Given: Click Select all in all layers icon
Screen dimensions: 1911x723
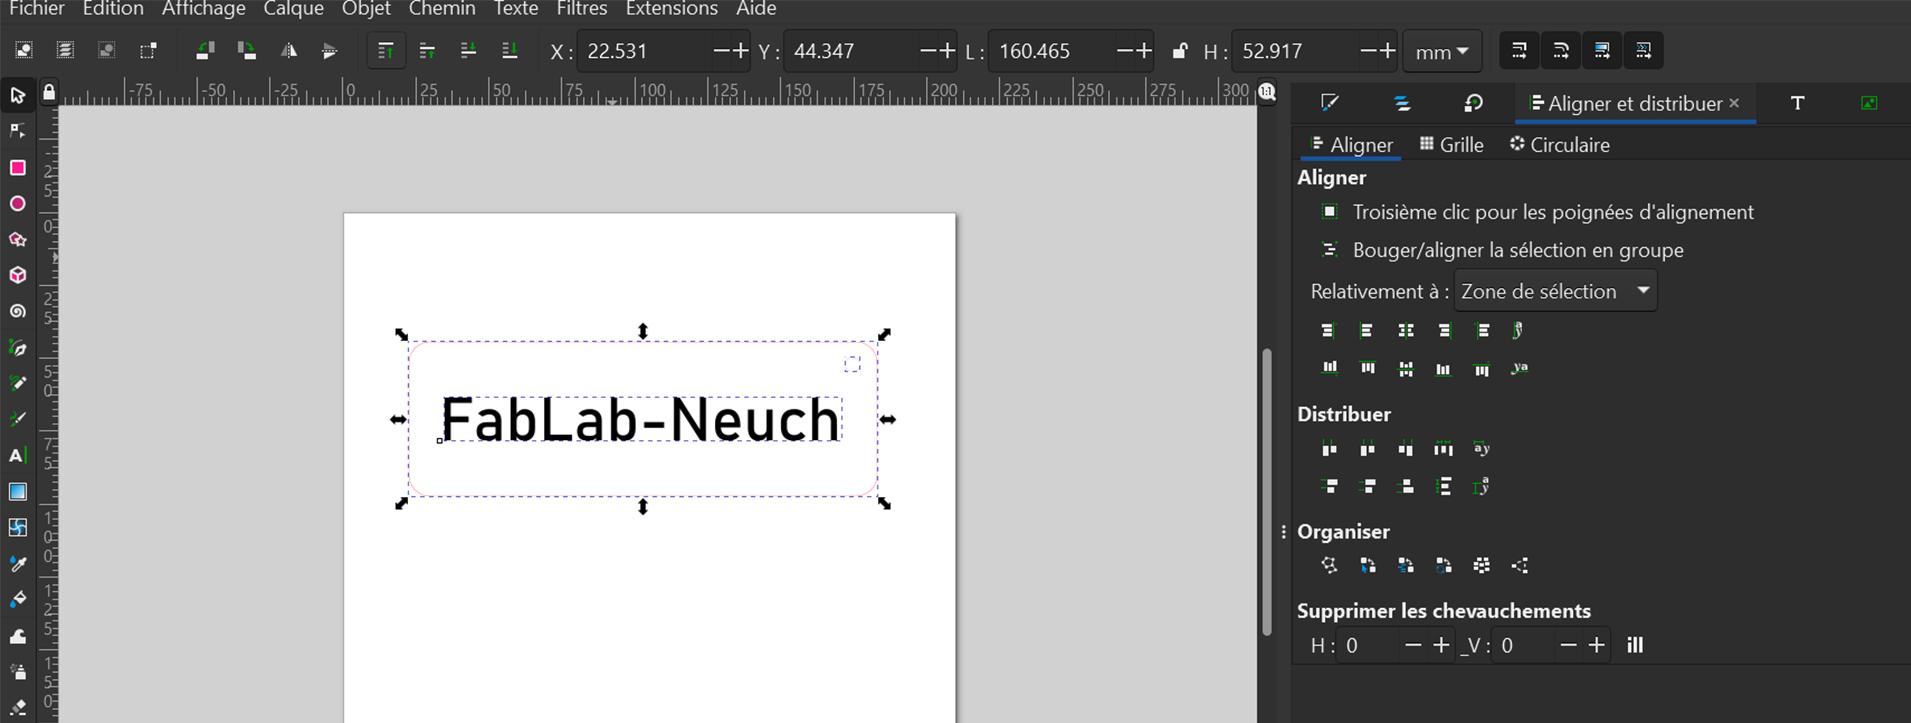Looking at the screenshot, I should point(65,50).
